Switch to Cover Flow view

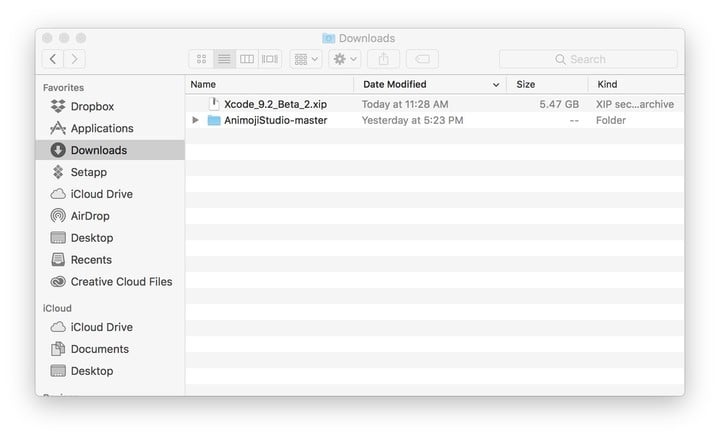[270, 59]
